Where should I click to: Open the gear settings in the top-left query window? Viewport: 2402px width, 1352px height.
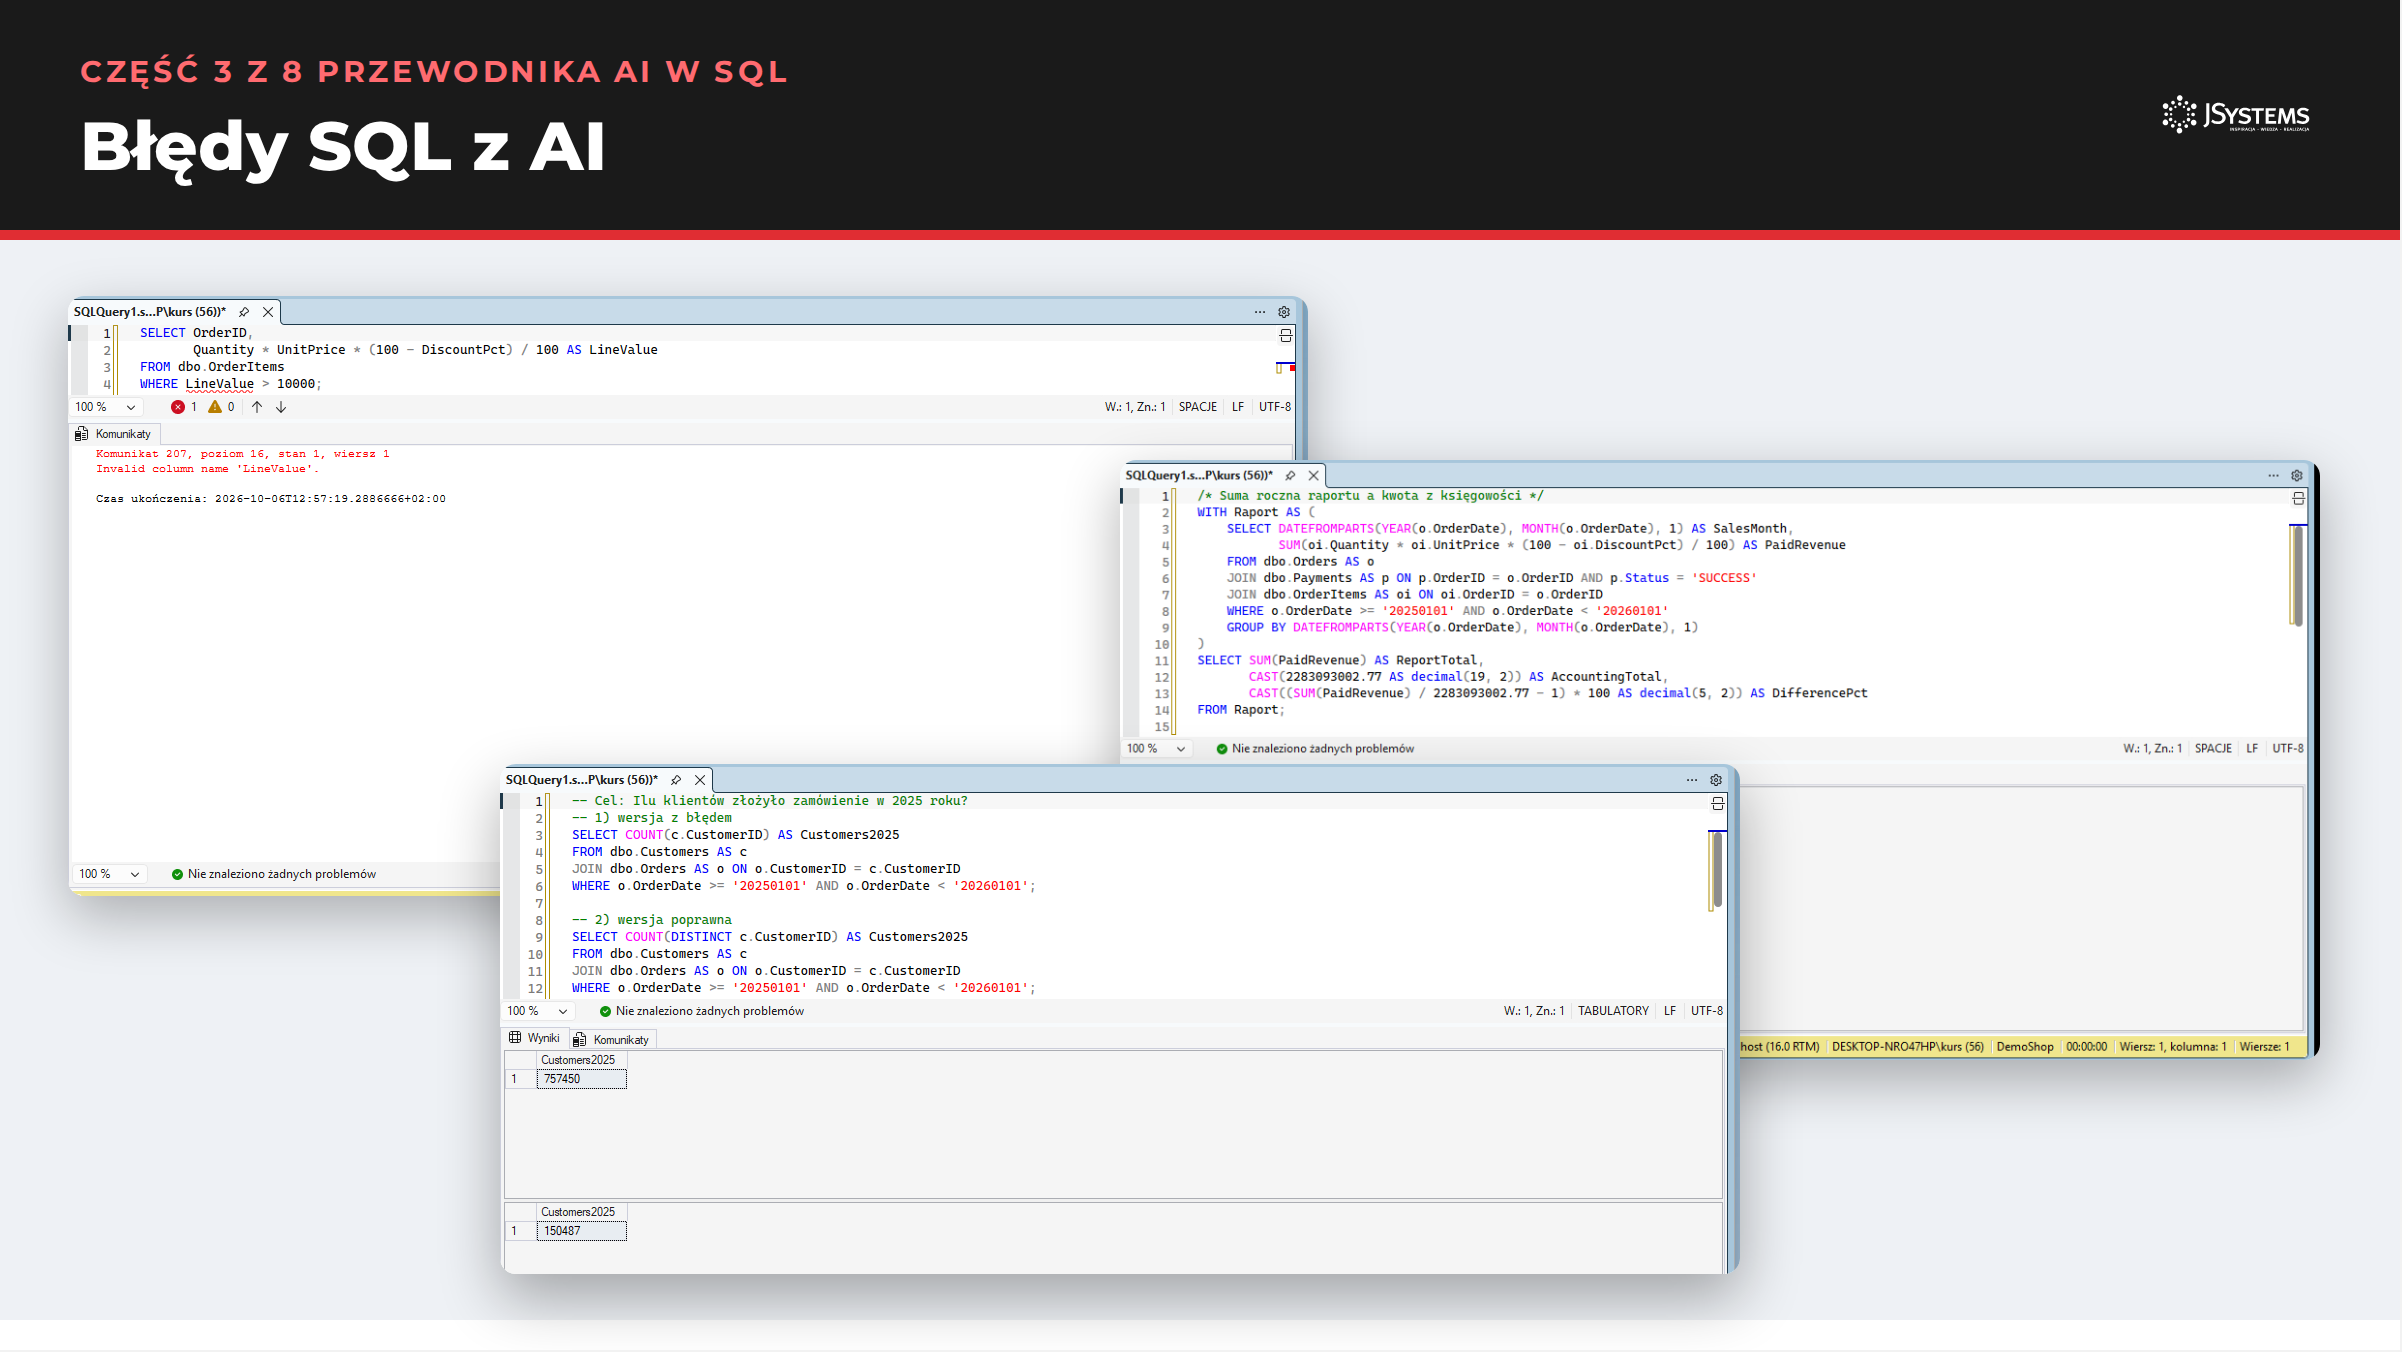point(1284,312)
